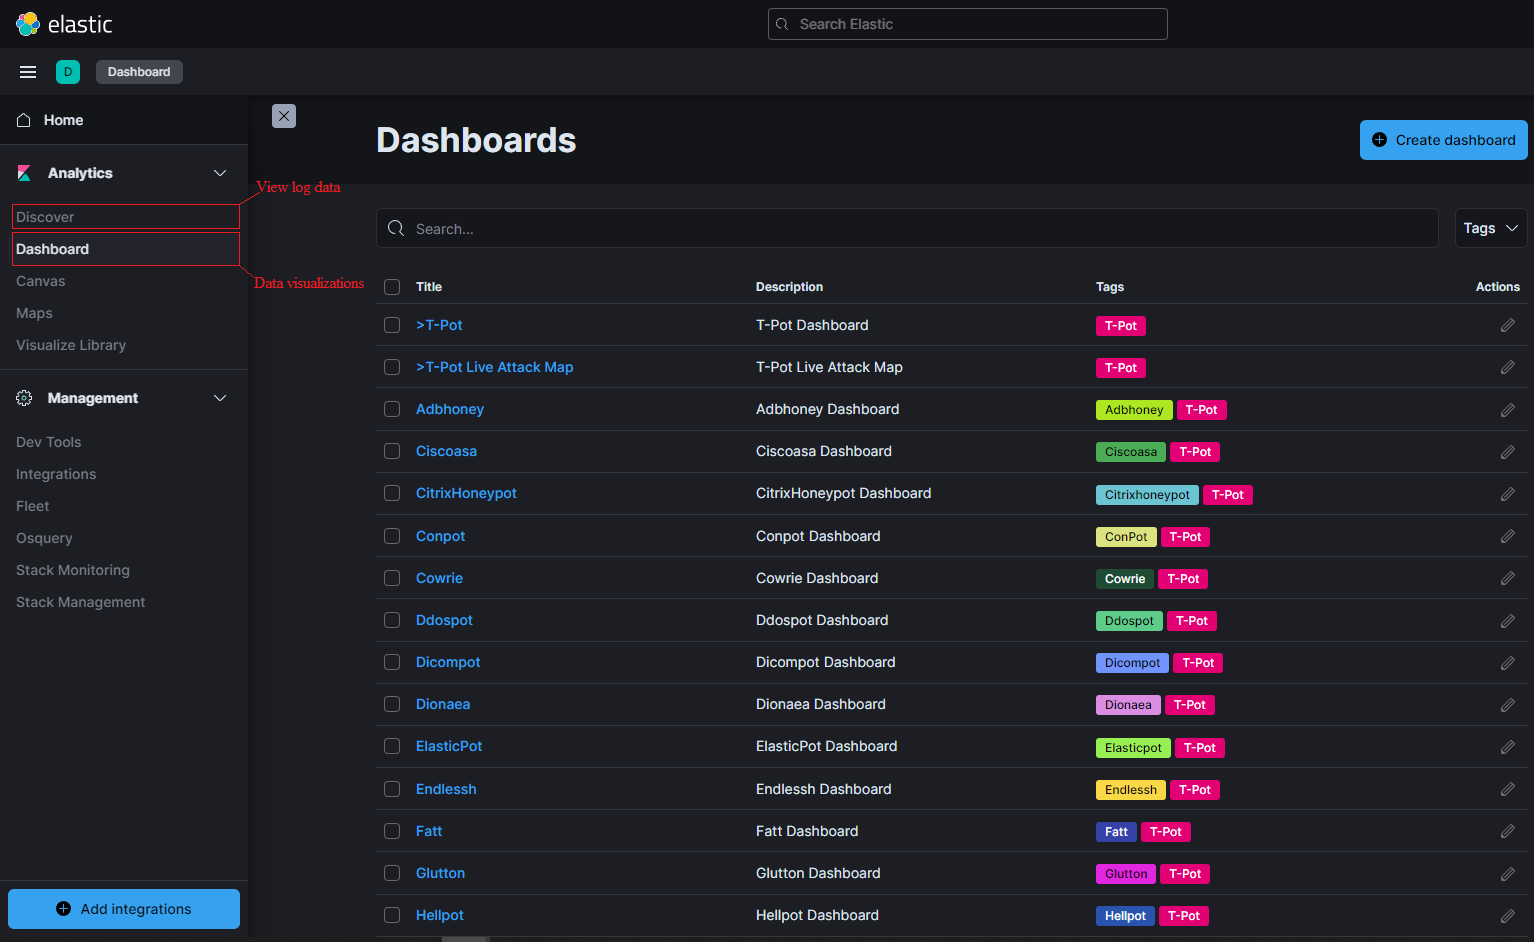Click the Dashboard breadcrumb
The image size is (1534, 942).
click(x=139, y=72)
